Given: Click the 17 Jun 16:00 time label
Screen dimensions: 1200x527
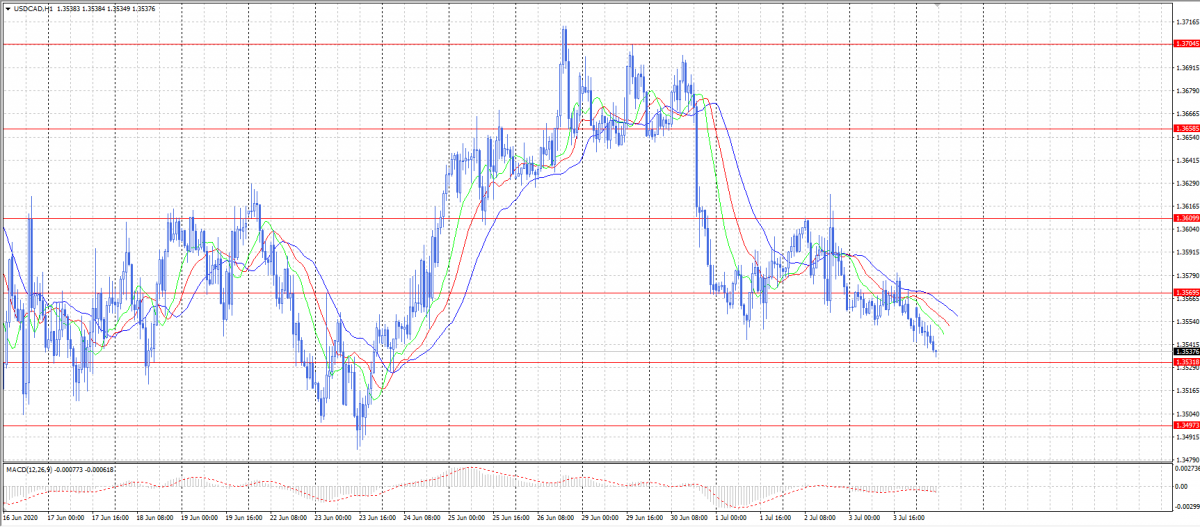Looking at the screenshot, I should click(110, 519).
